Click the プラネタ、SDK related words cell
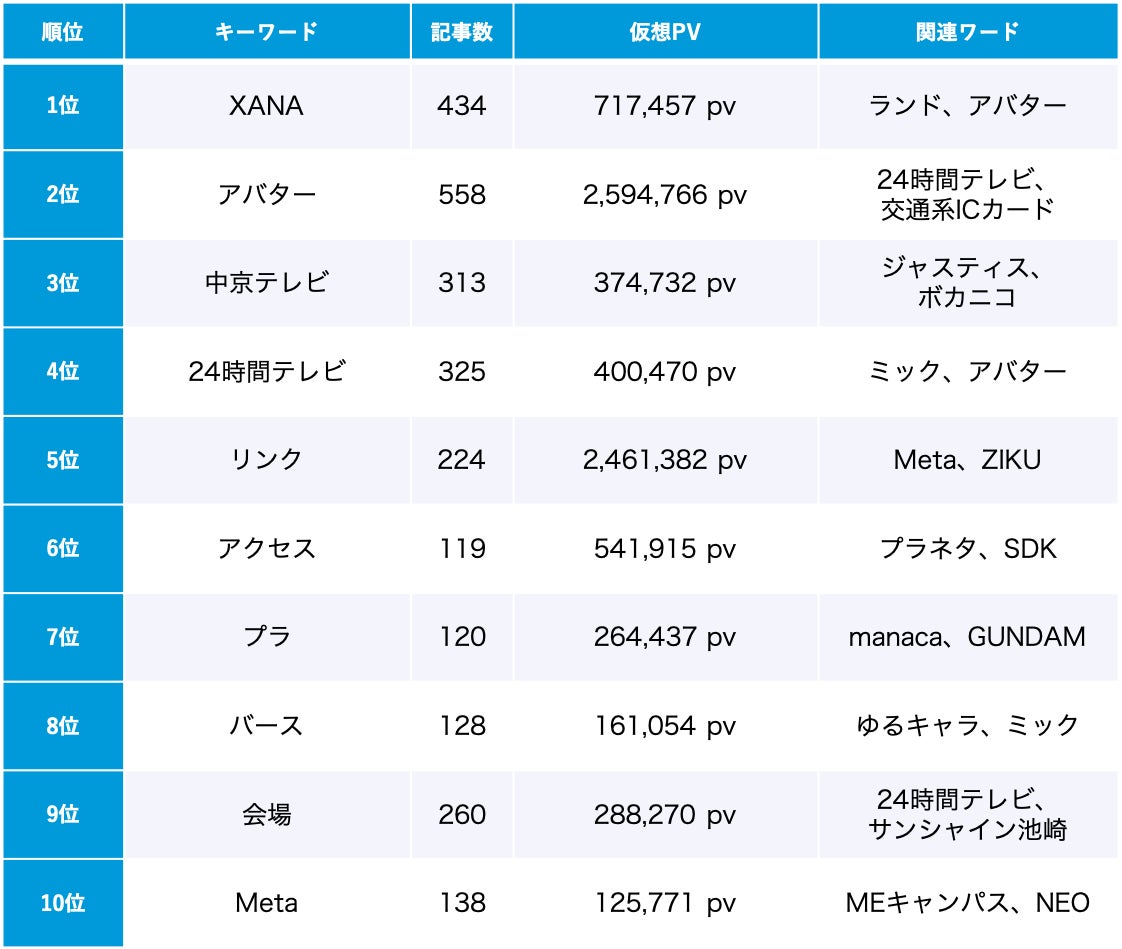This screenshot has height=949, width=1122. [967, 548]
